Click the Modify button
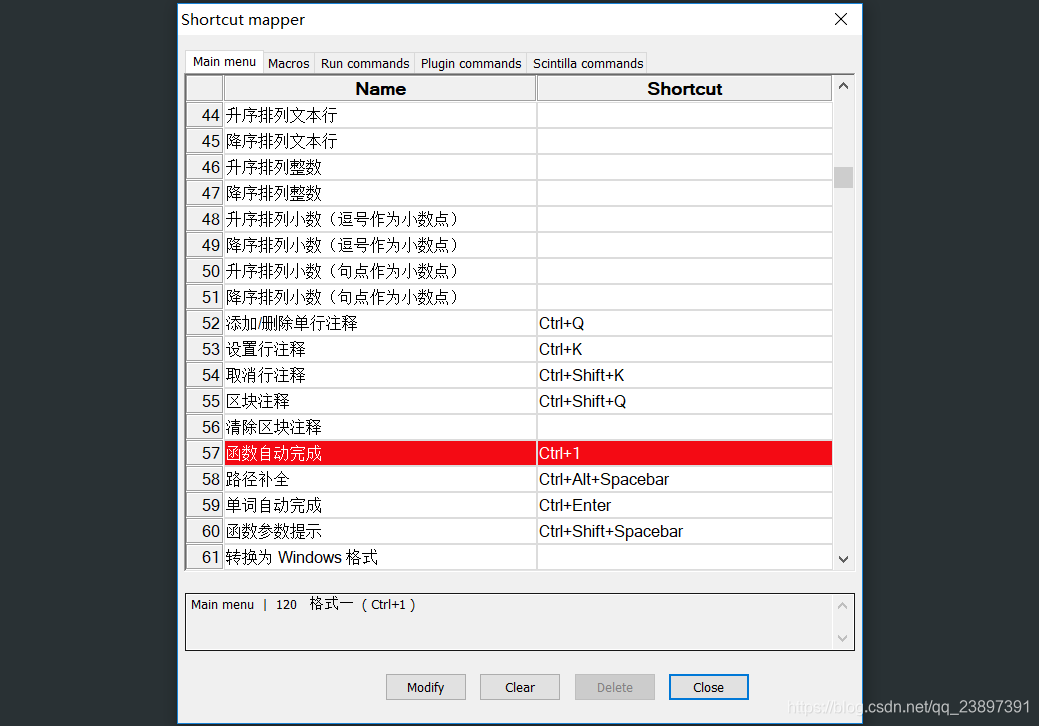Image resolution: width=1039 pixels, height=726 pixels. pos(425,688)
